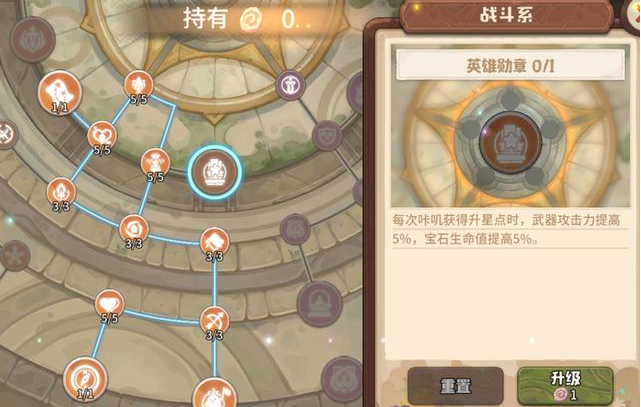Select the large top-left node marked 1/1
641x407 pixels.
point(60,92)
